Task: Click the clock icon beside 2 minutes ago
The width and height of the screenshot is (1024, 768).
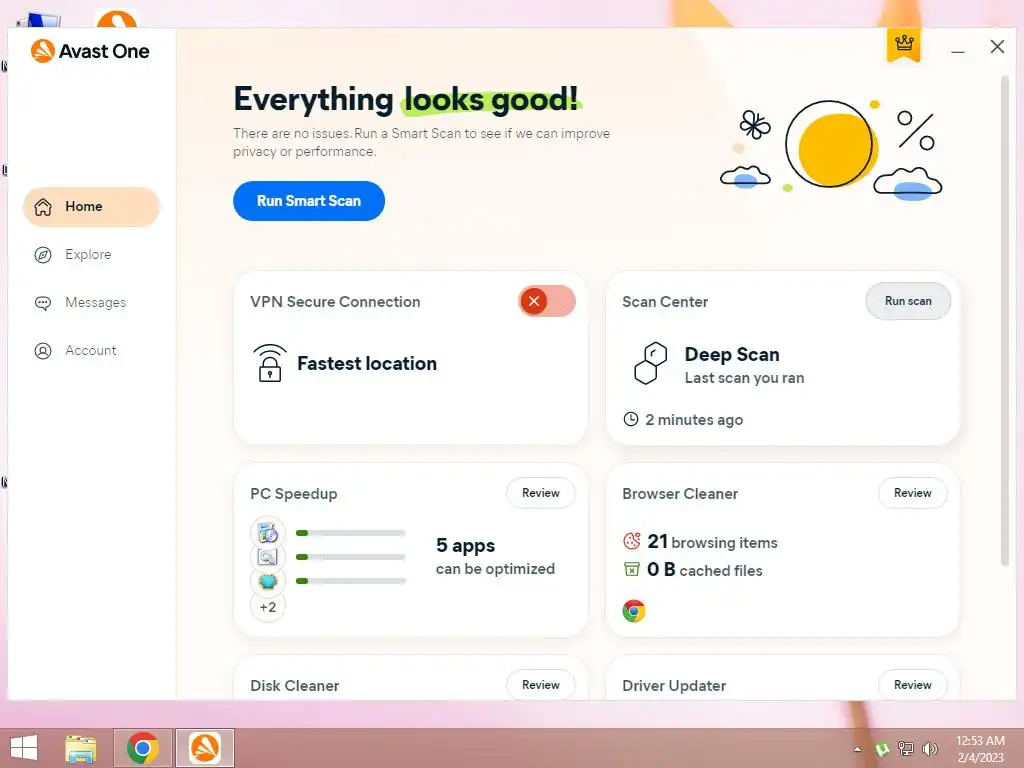Action: click(631, 419)
